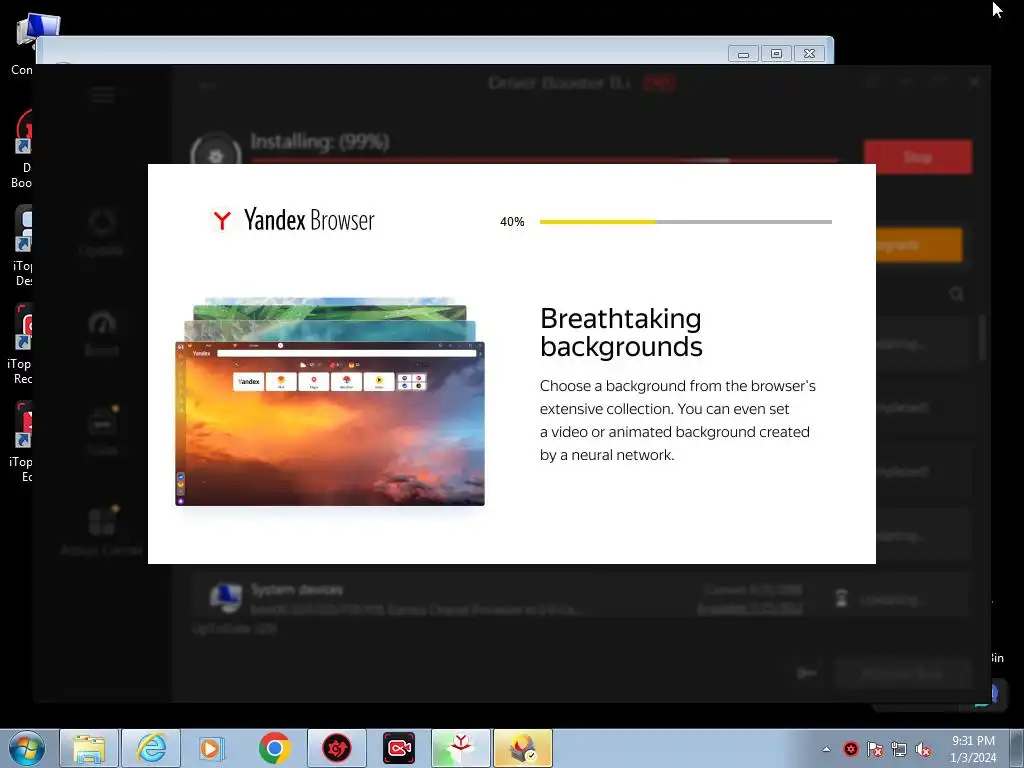Open Action Center in Driver Booster sidebar
Image resolution: width=1024 pixels, height=768 pixels.
pos(102,531)
